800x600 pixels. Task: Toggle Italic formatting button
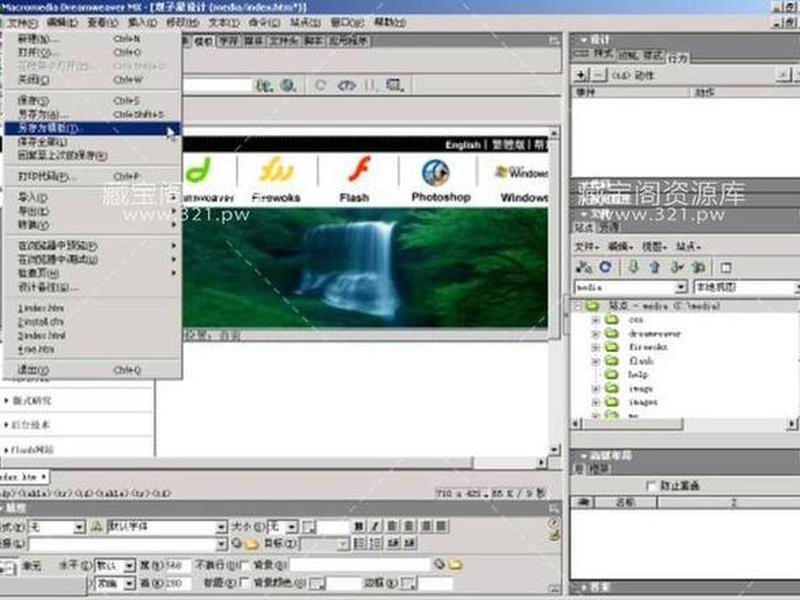point(376,526)
